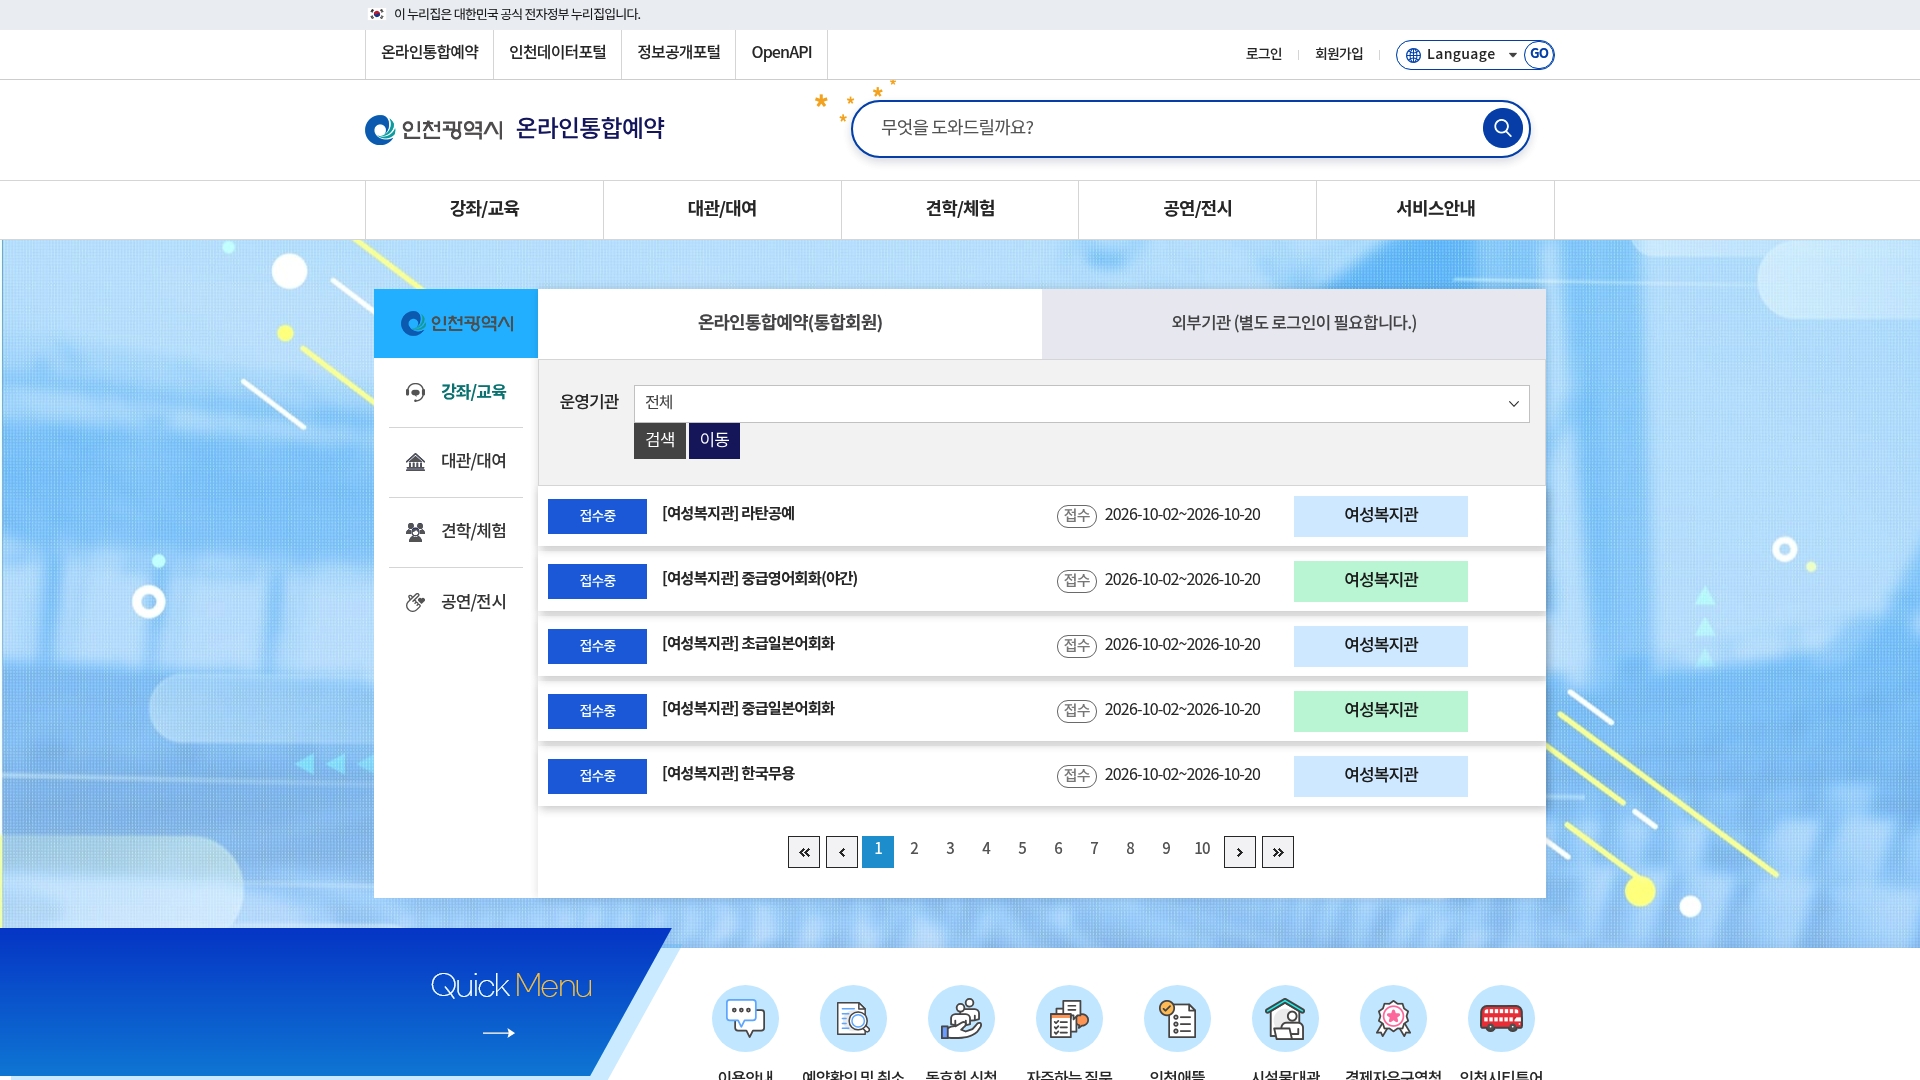The height and width of the screenshot is (1080, 1920).
Task: Go to next page with single-right arrow
Action: pyautogui.click(x=1240, y=852)
